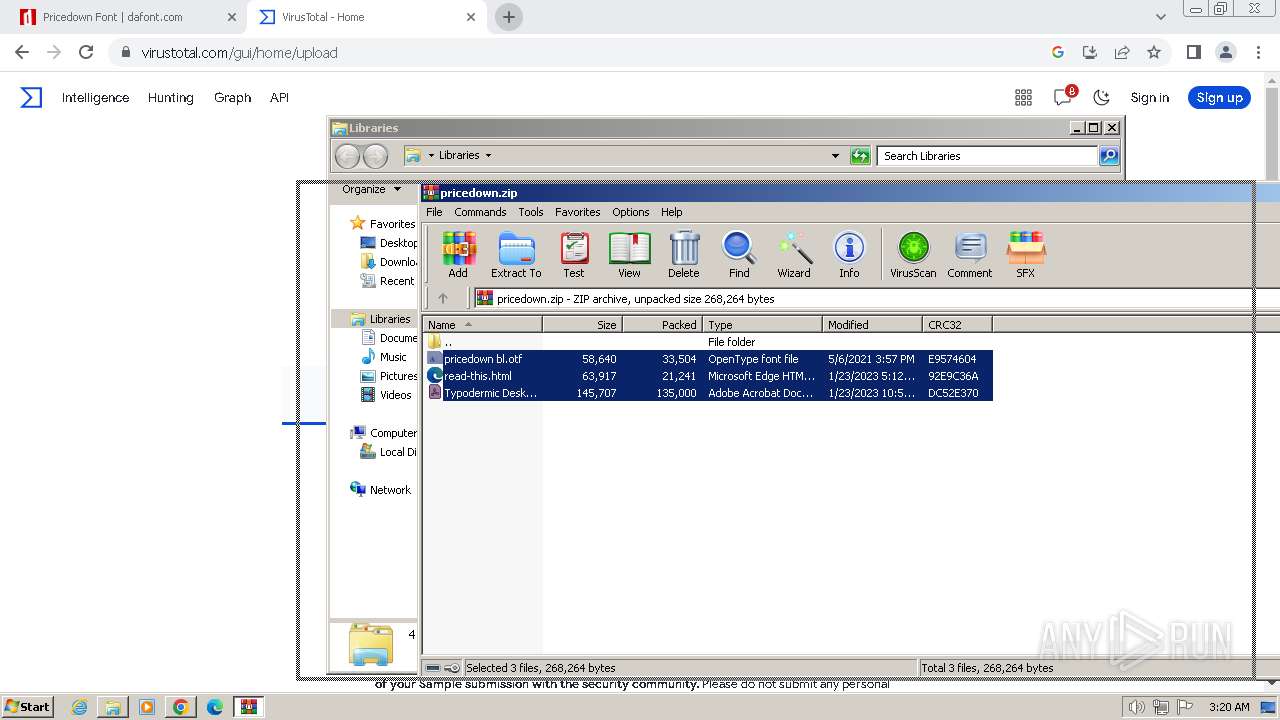
Task: Sort by Size column header
Action: (x=583, y=325)
